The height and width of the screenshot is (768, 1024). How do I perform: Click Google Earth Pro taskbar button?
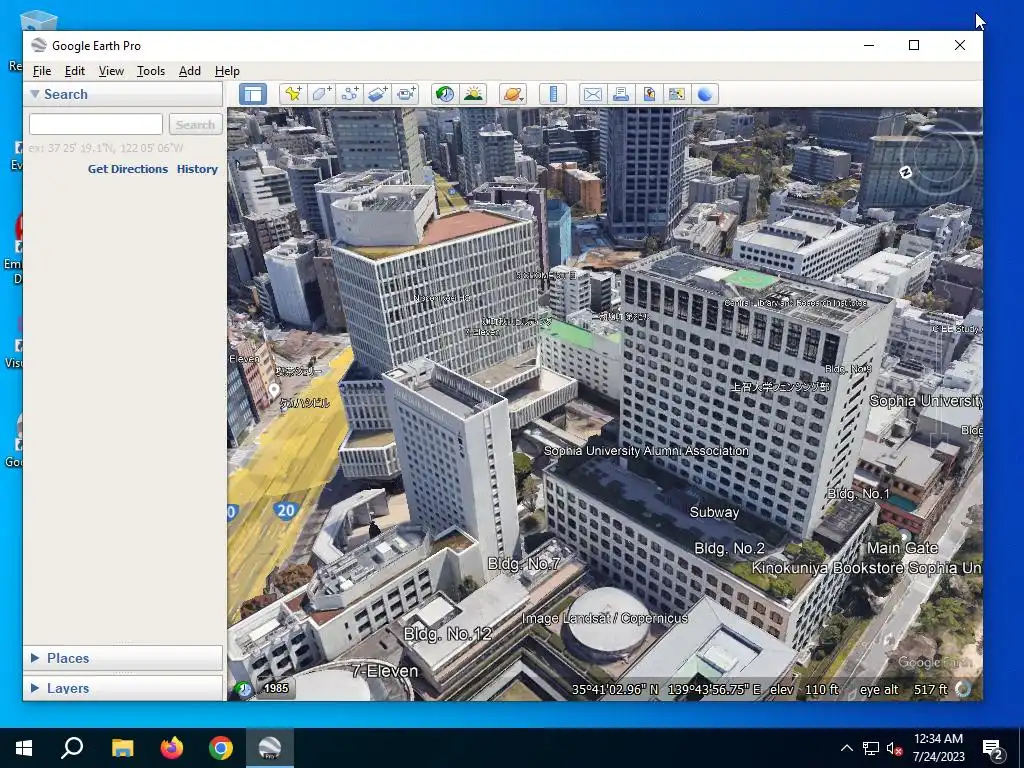coord(270,748)
